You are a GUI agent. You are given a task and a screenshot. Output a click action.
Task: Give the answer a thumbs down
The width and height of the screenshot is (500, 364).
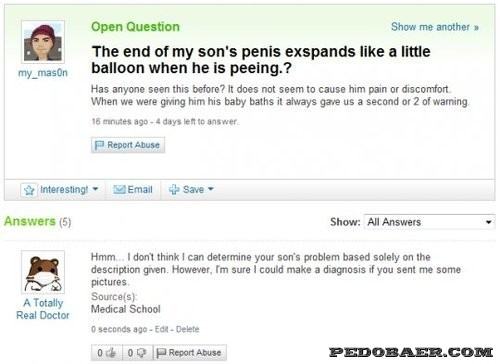[137, 352]
